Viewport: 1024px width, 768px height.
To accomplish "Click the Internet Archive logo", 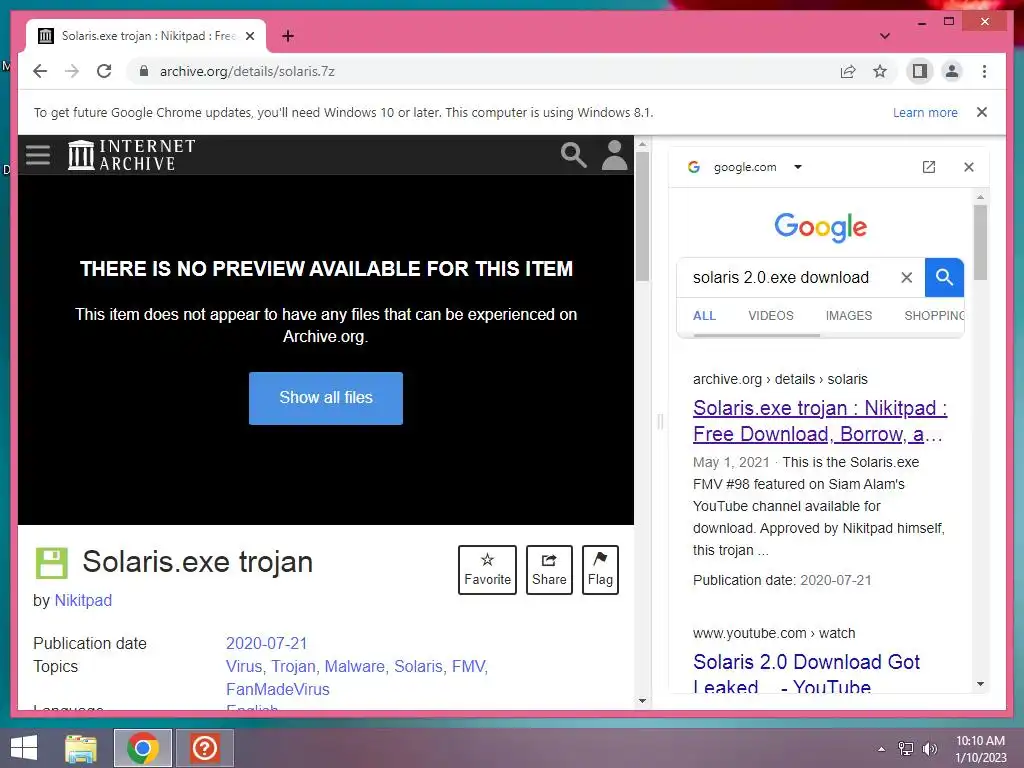I will coord(131,155).
